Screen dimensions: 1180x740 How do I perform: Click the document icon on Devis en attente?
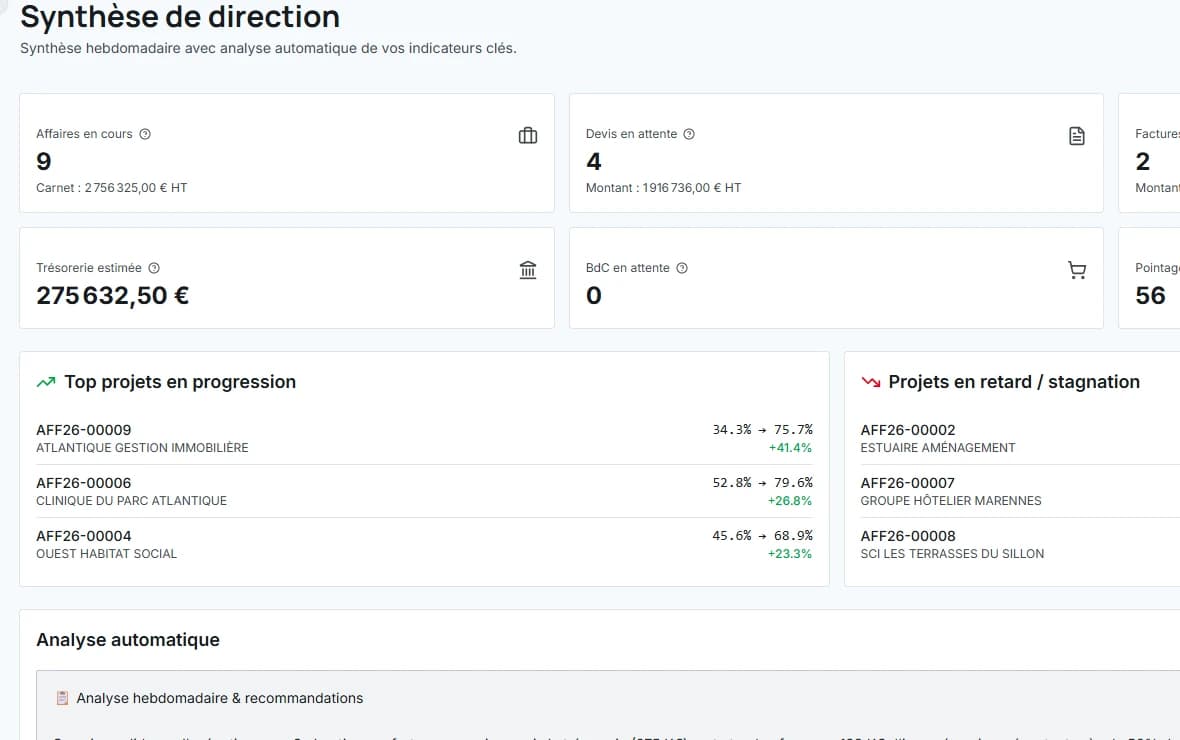coord(1077,136)
